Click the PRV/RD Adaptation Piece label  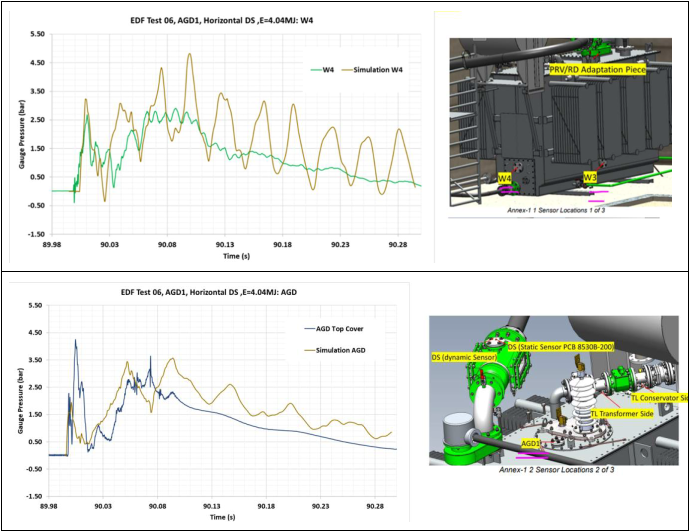click(x=598, y=69)
